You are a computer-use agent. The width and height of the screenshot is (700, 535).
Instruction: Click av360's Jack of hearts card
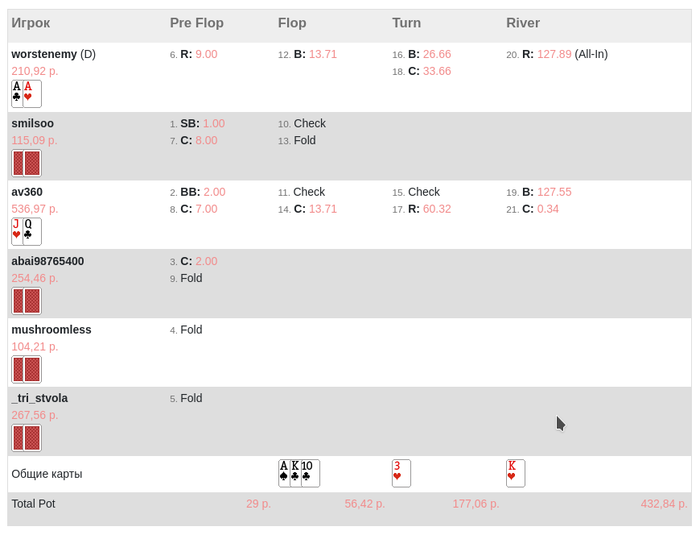[16, 231]
